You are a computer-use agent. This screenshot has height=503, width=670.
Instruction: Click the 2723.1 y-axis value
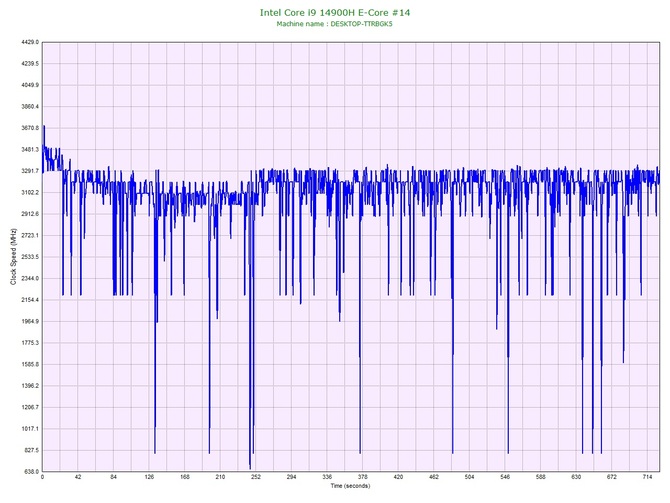coord(30,235)
